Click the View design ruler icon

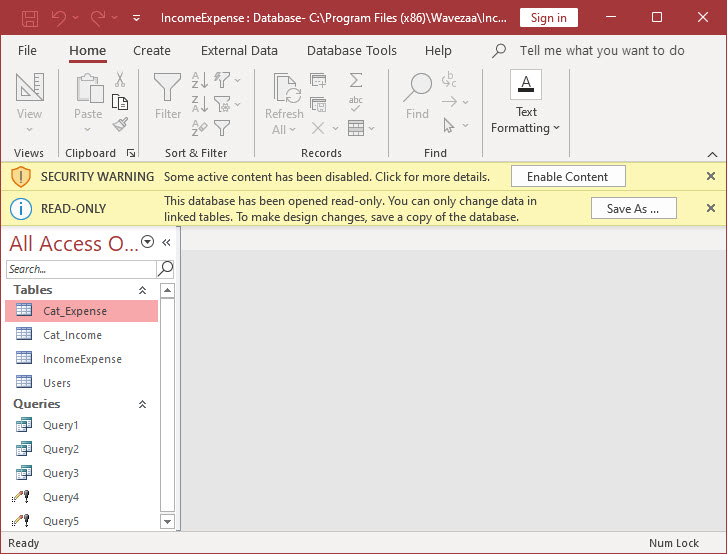[30, 87]
